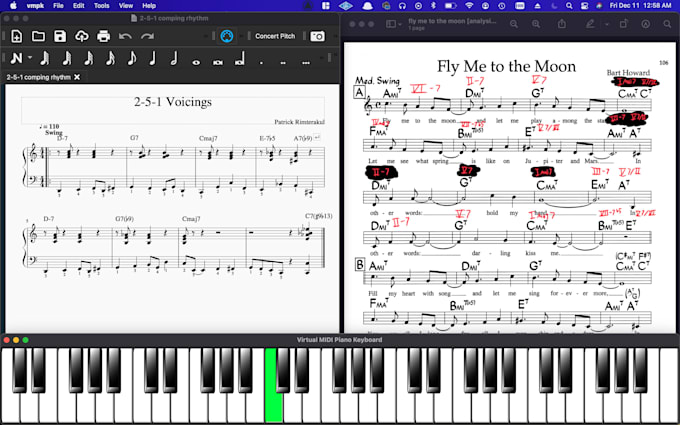Show Markup toolbar in Preview

click(x=646, y=24)
